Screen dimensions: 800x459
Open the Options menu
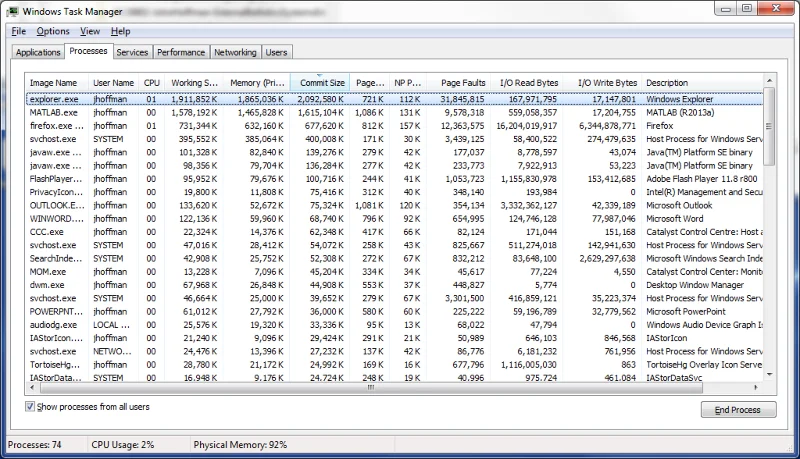(x=53, y=31)
